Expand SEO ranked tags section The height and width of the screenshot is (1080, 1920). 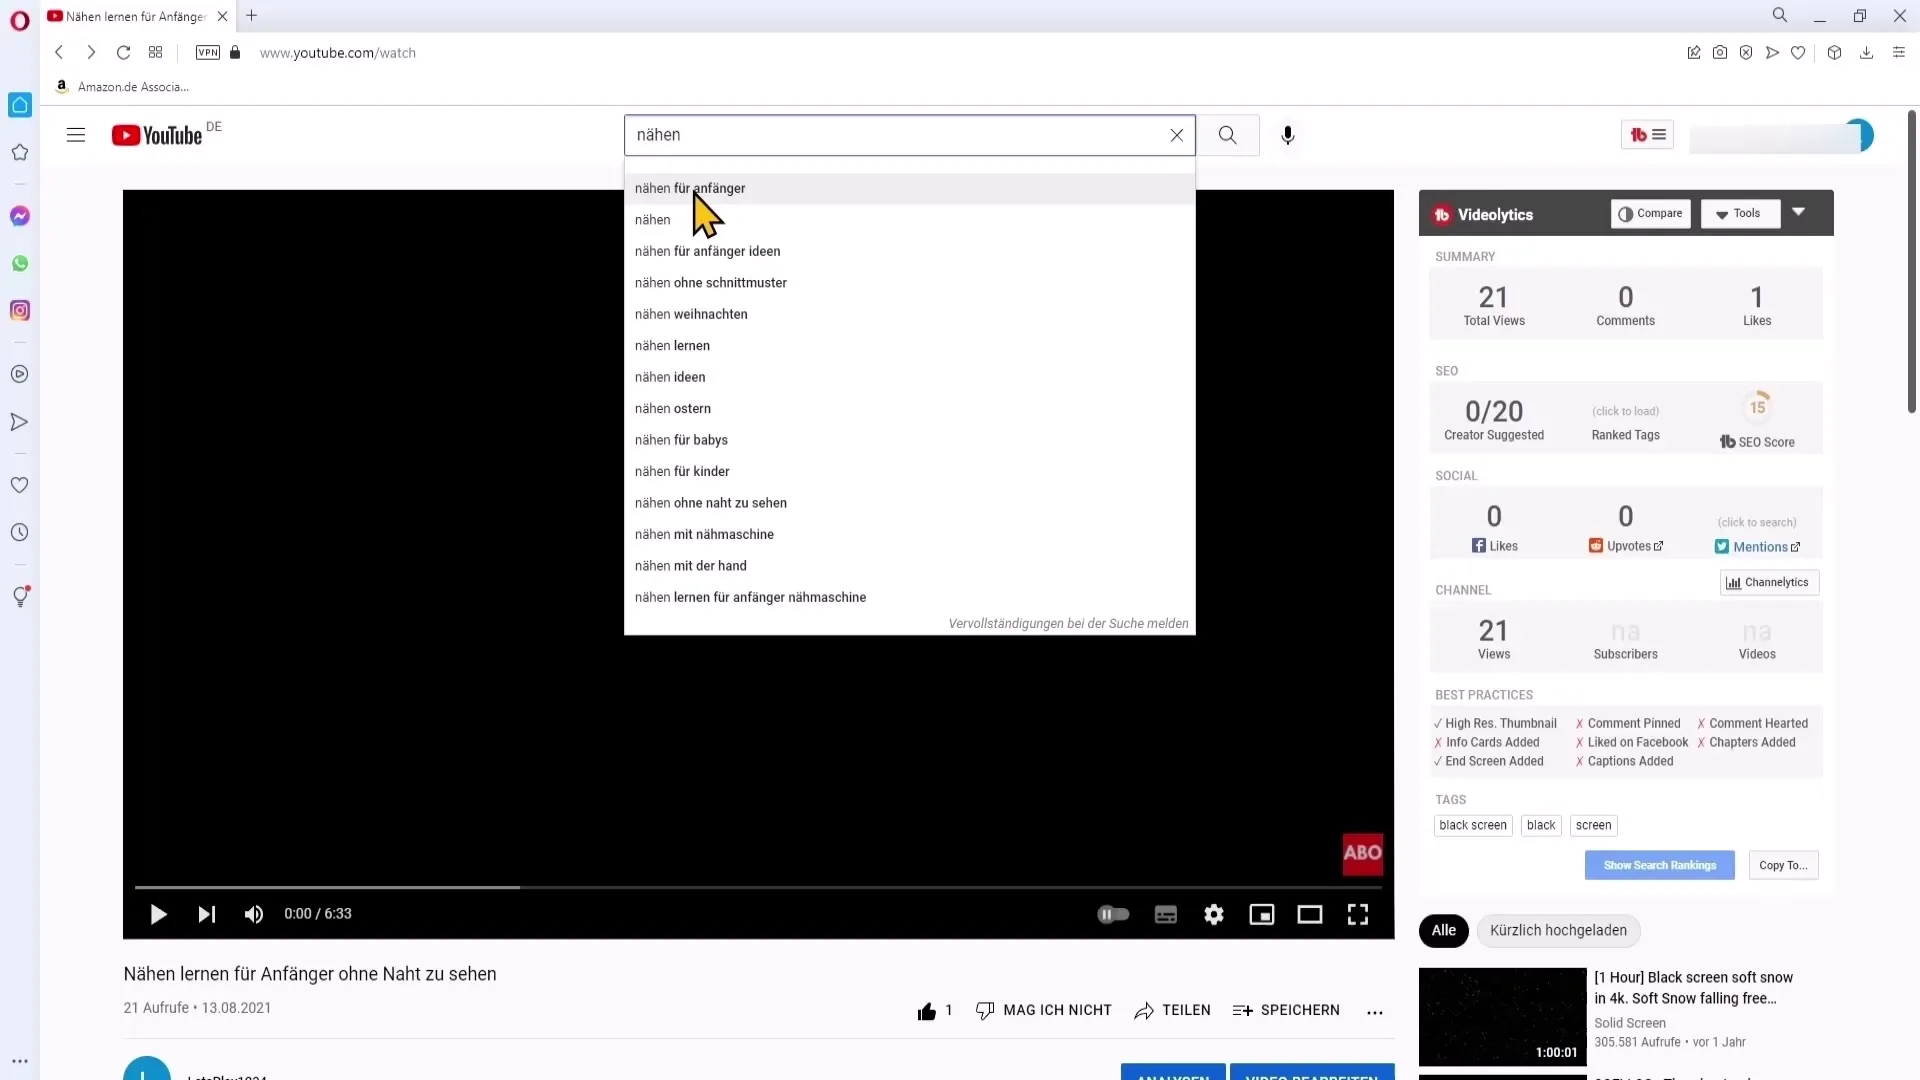coord(1626,411)
